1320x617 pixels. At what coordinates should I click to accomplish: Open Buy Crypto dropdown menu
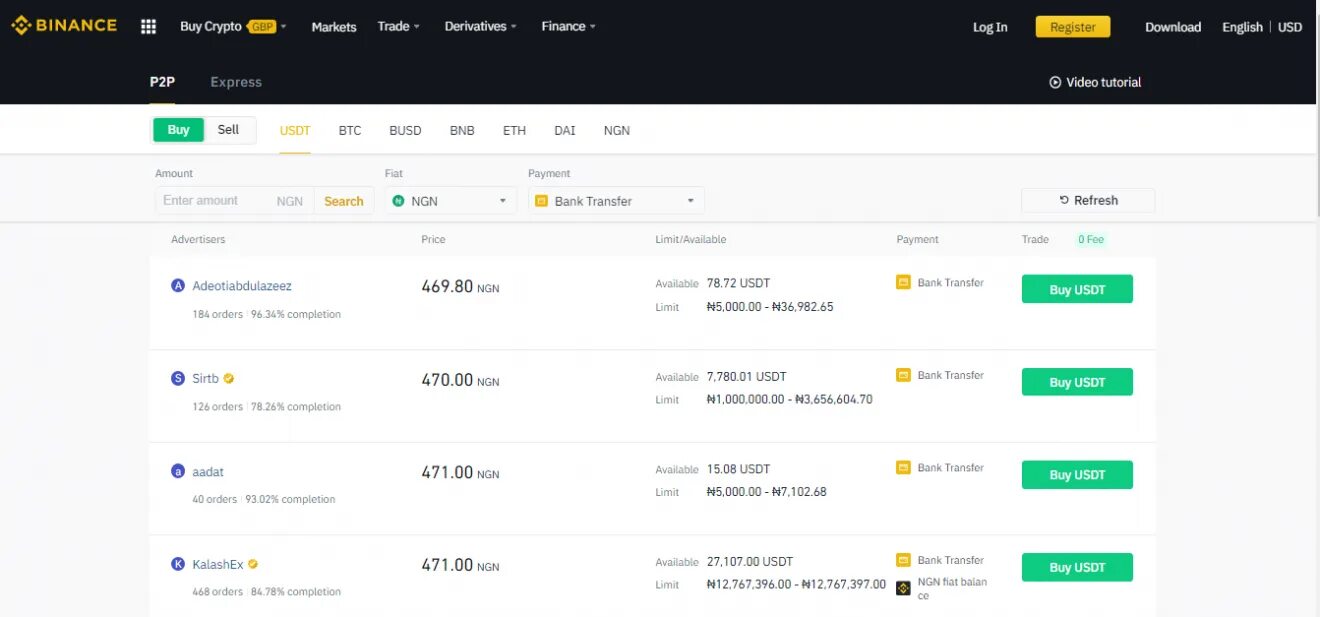point(233,27)
